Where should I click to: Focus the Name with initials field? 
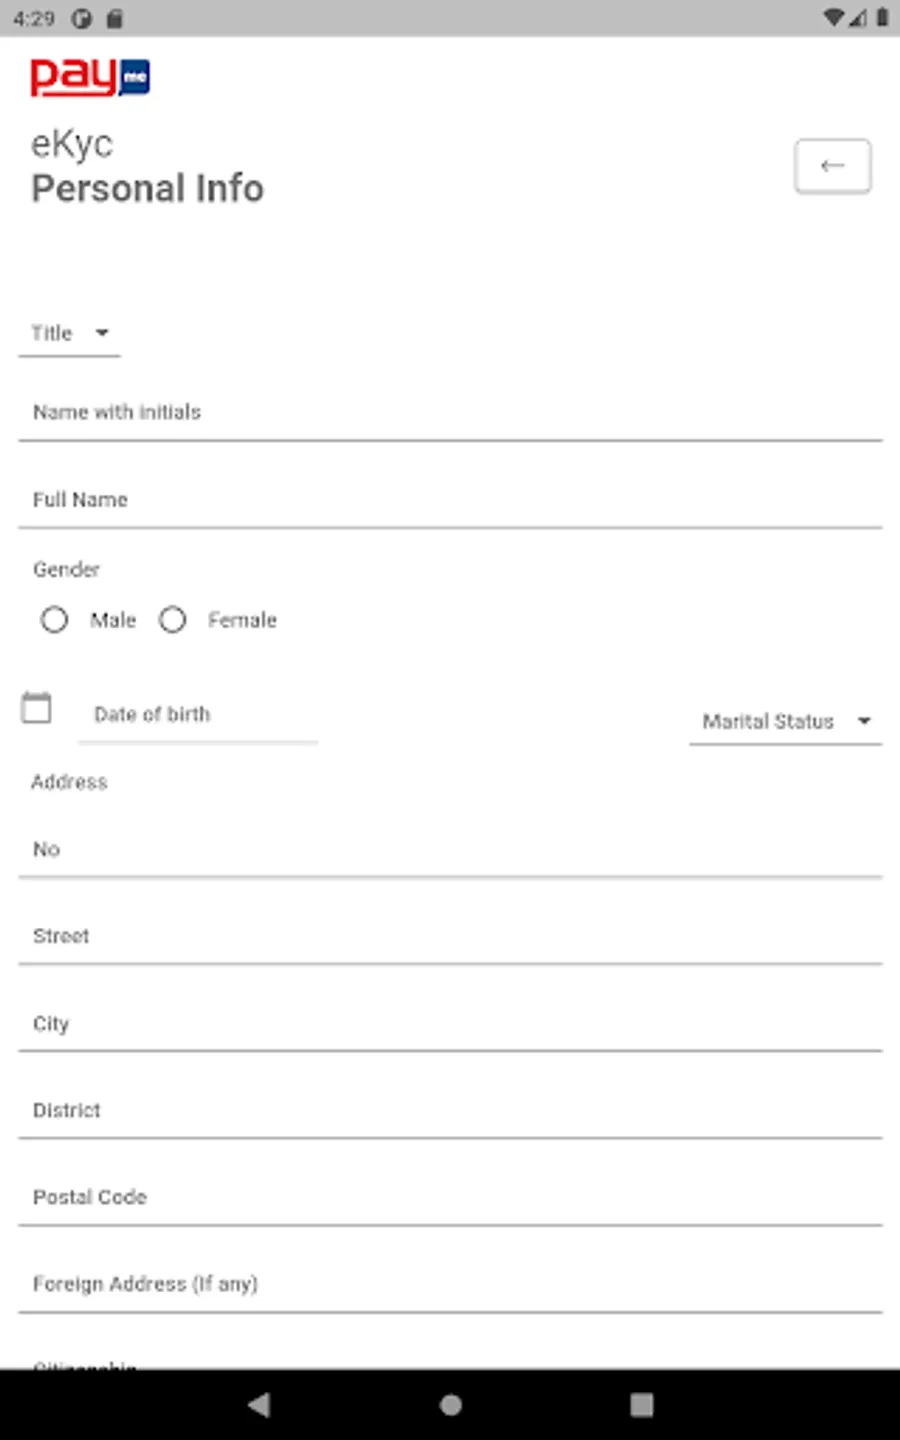450,412
